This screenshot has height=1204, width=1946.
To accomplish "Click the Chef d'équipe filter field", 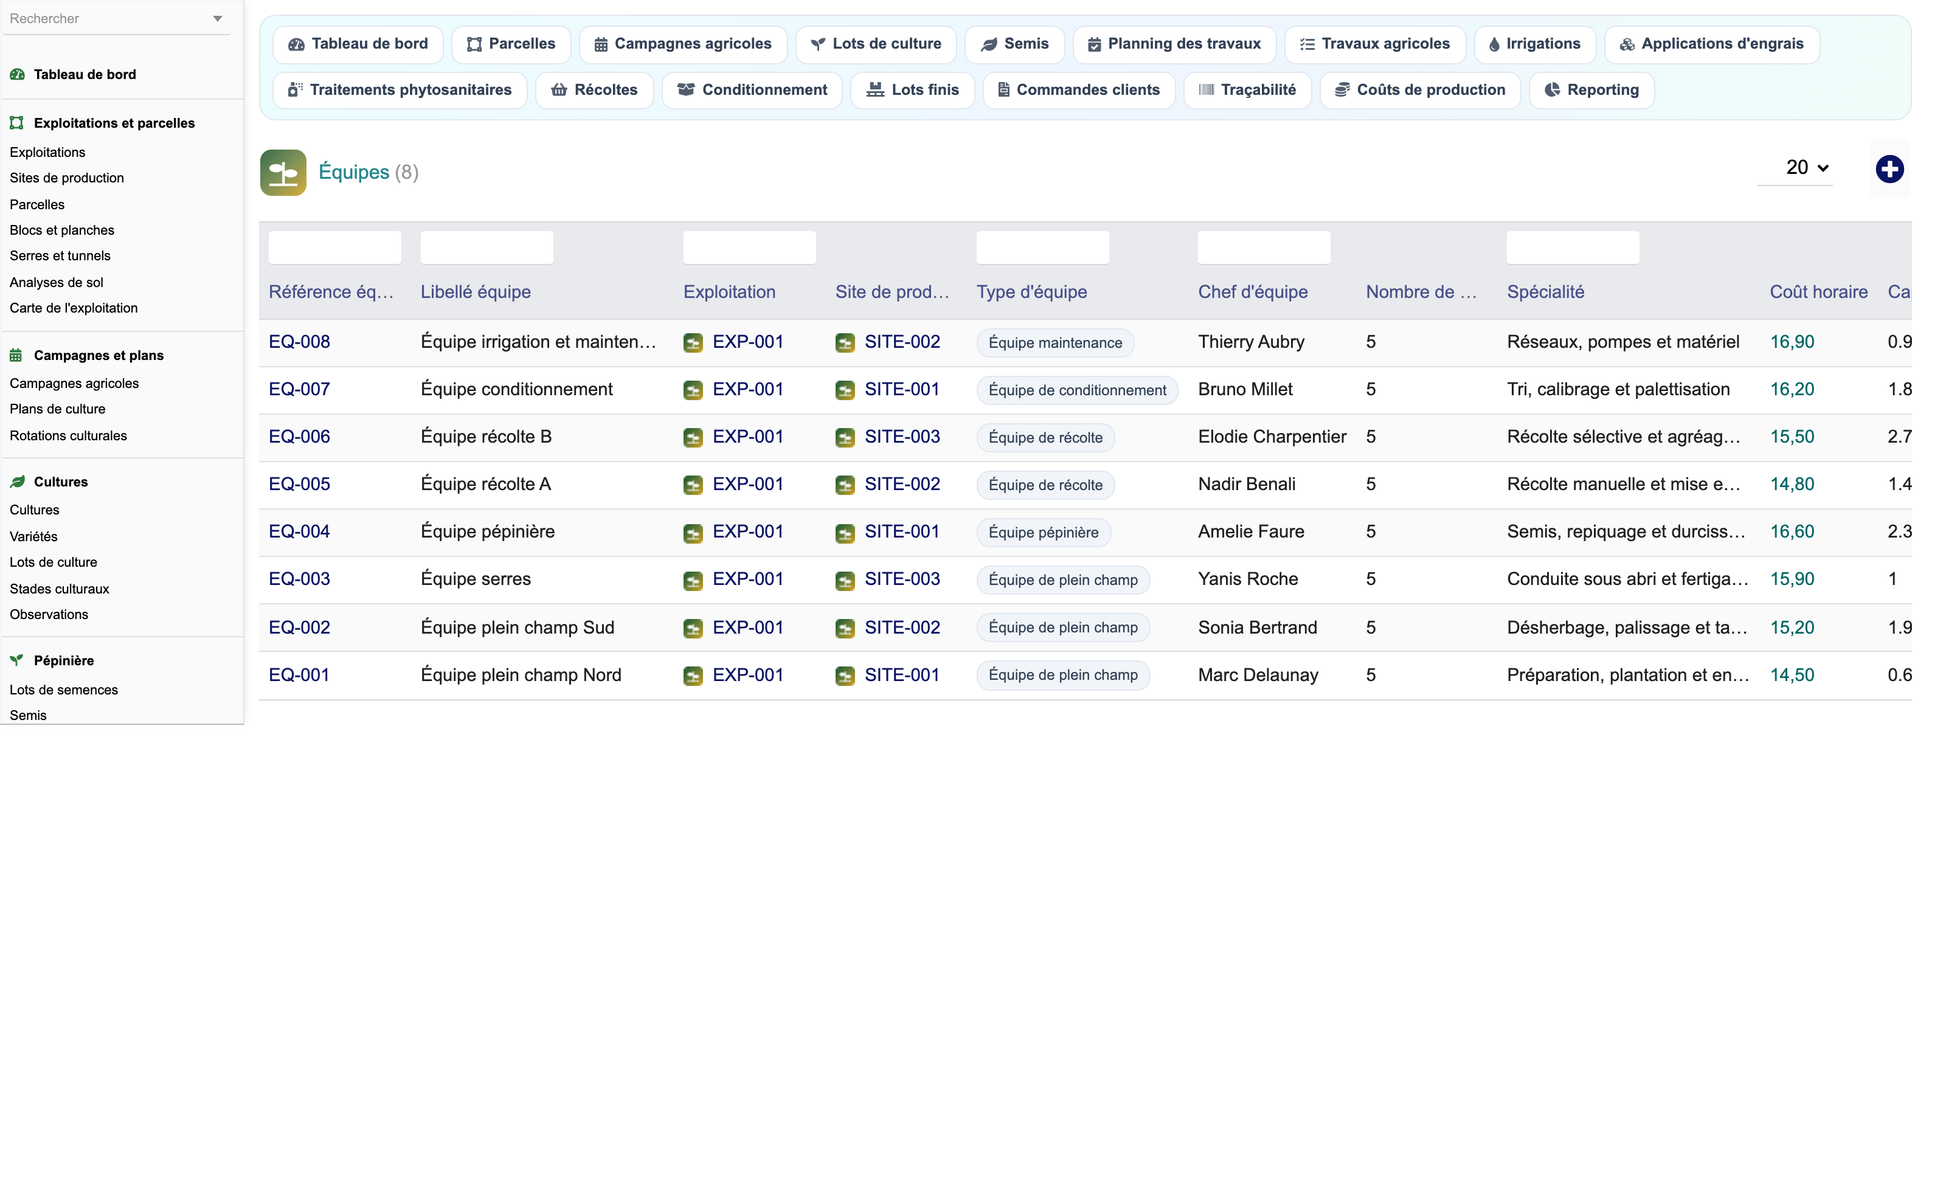I will pyautogui.click(x=1264, y=248).
